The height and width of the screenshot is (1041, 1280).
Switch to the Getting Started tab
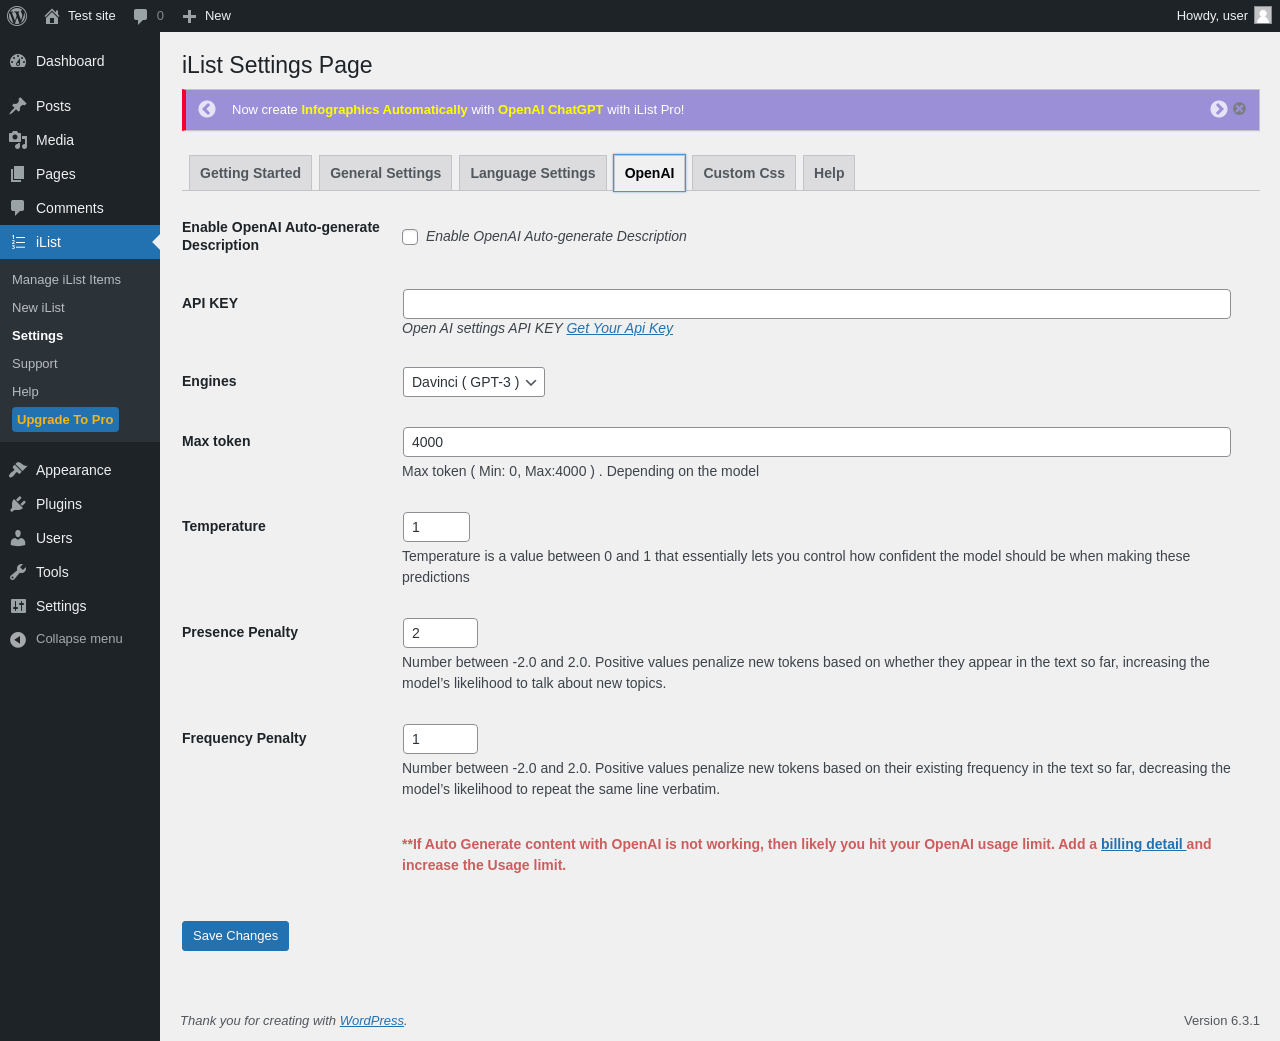(250, 173)
